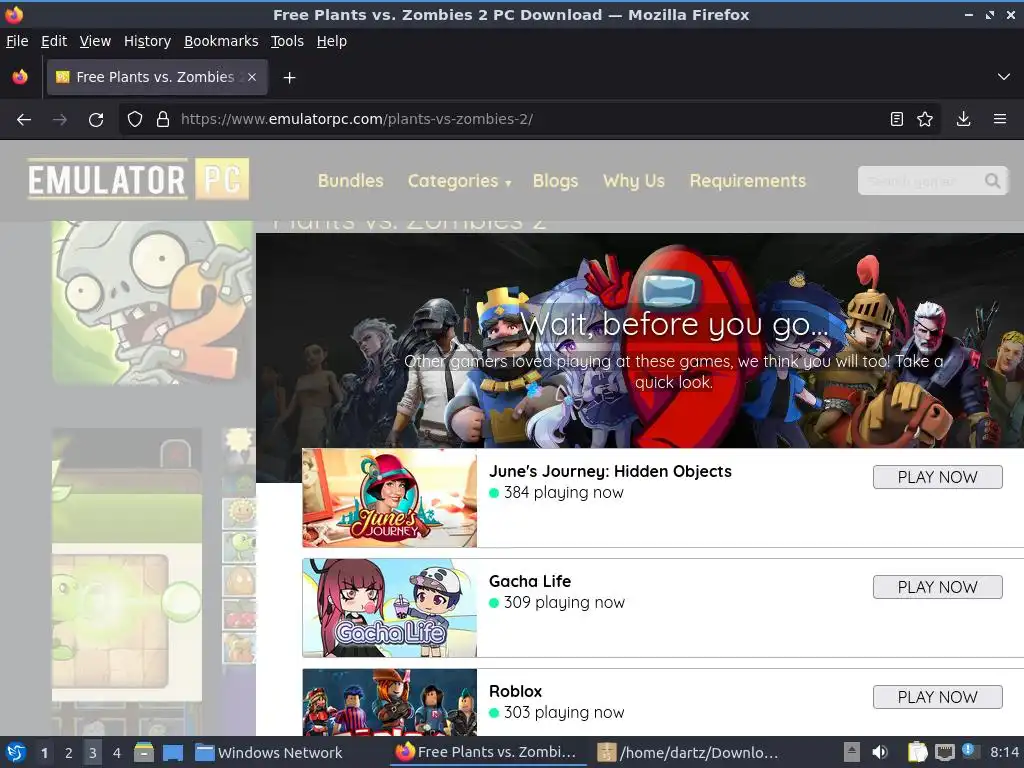Open the notification info tray icon

pos(970,750)
